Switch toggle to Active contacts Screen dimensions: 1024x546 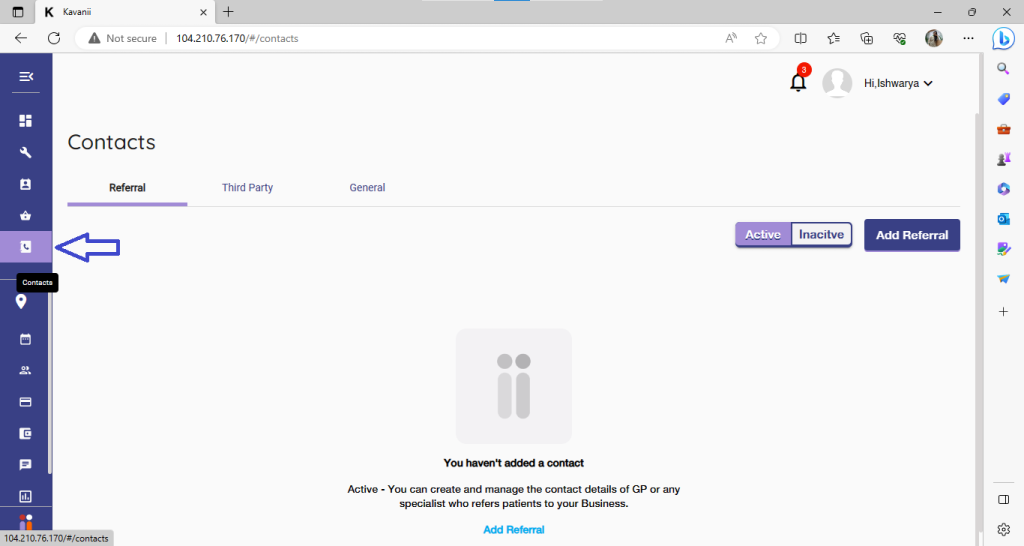point(763,234)
